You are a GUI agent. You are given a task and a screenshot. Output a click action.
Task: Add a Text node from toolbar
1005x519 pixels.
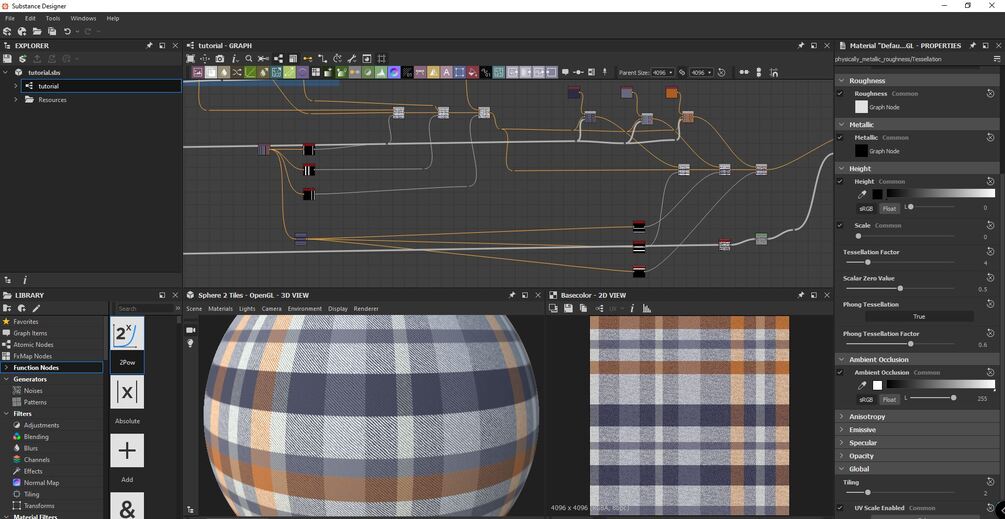coord(447,72)
